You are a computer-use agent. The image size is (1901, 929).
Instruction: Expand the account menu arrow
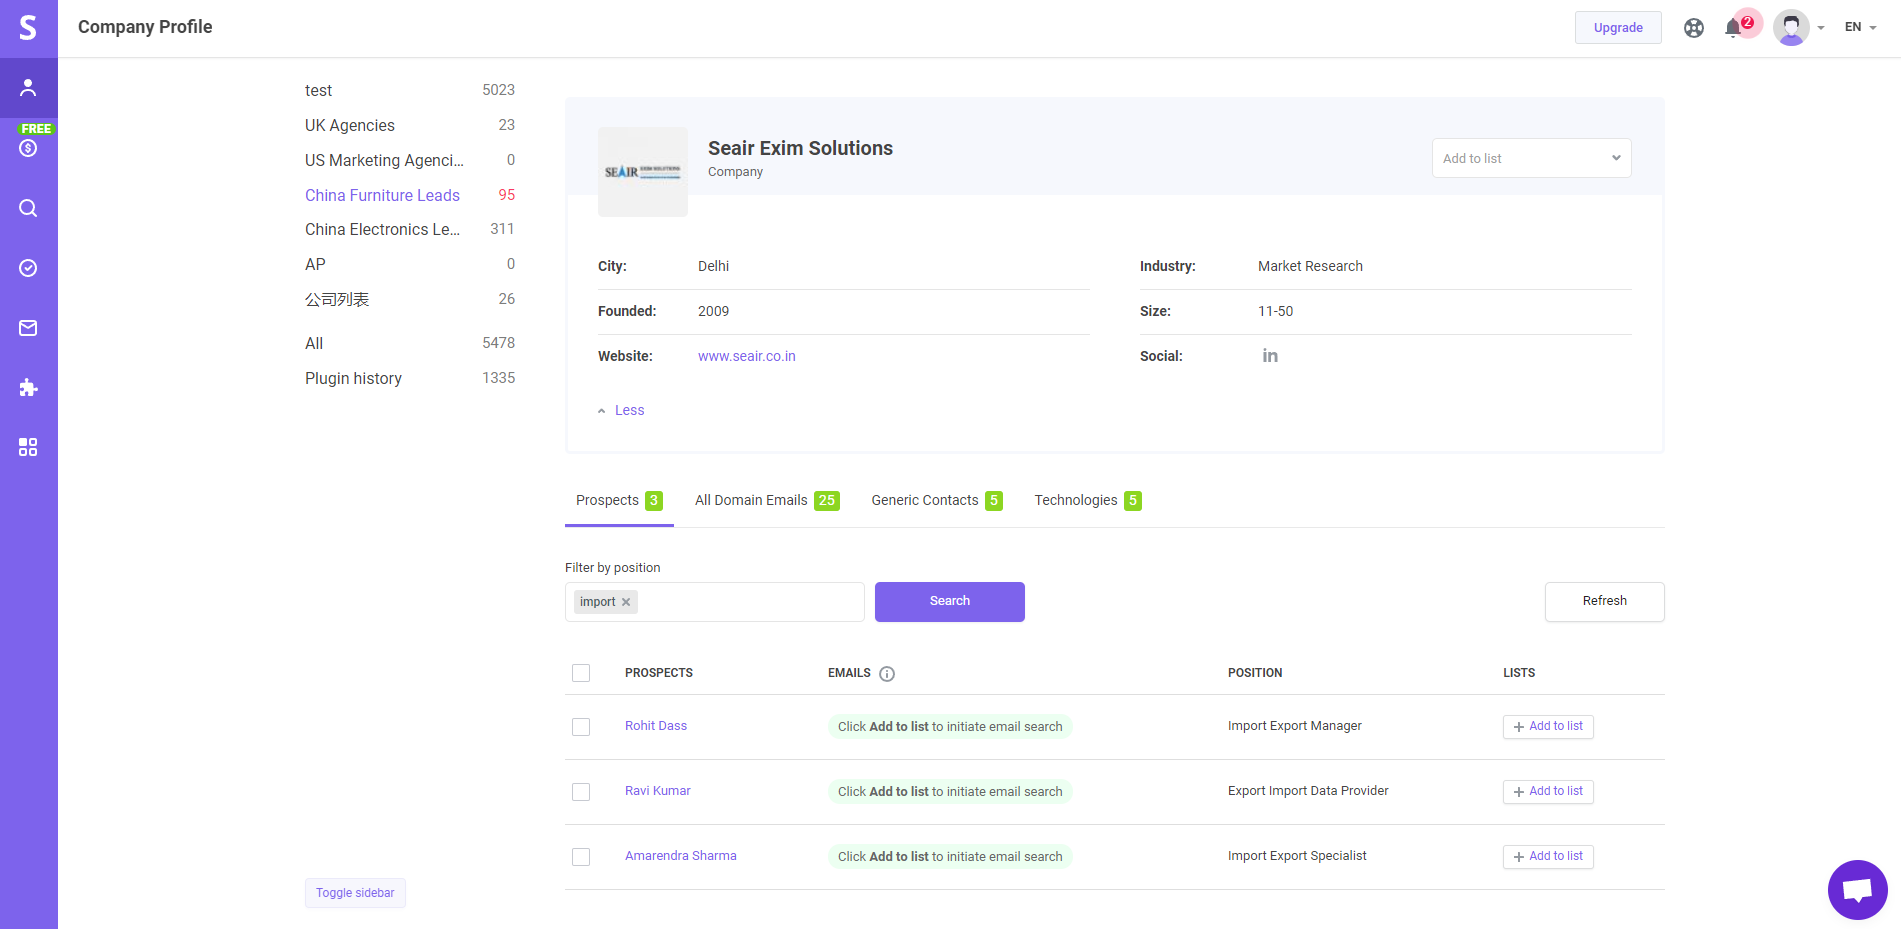[x=1821, y=28]
